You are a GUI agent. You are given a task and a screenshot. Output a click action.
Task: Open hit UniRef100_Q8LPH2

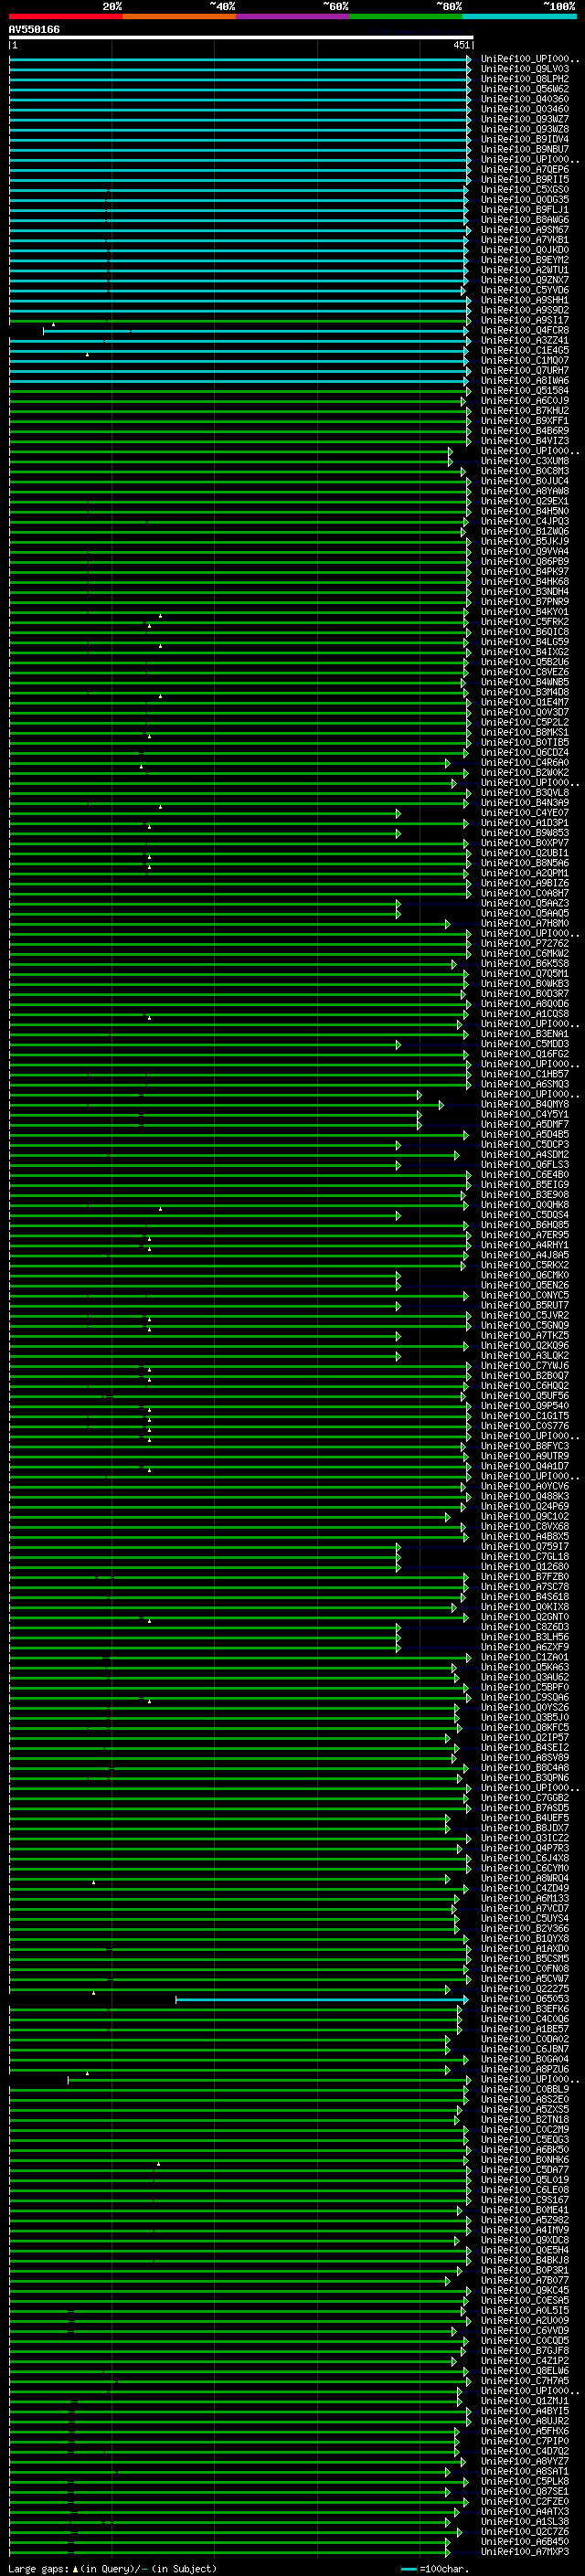pos(525,79)
